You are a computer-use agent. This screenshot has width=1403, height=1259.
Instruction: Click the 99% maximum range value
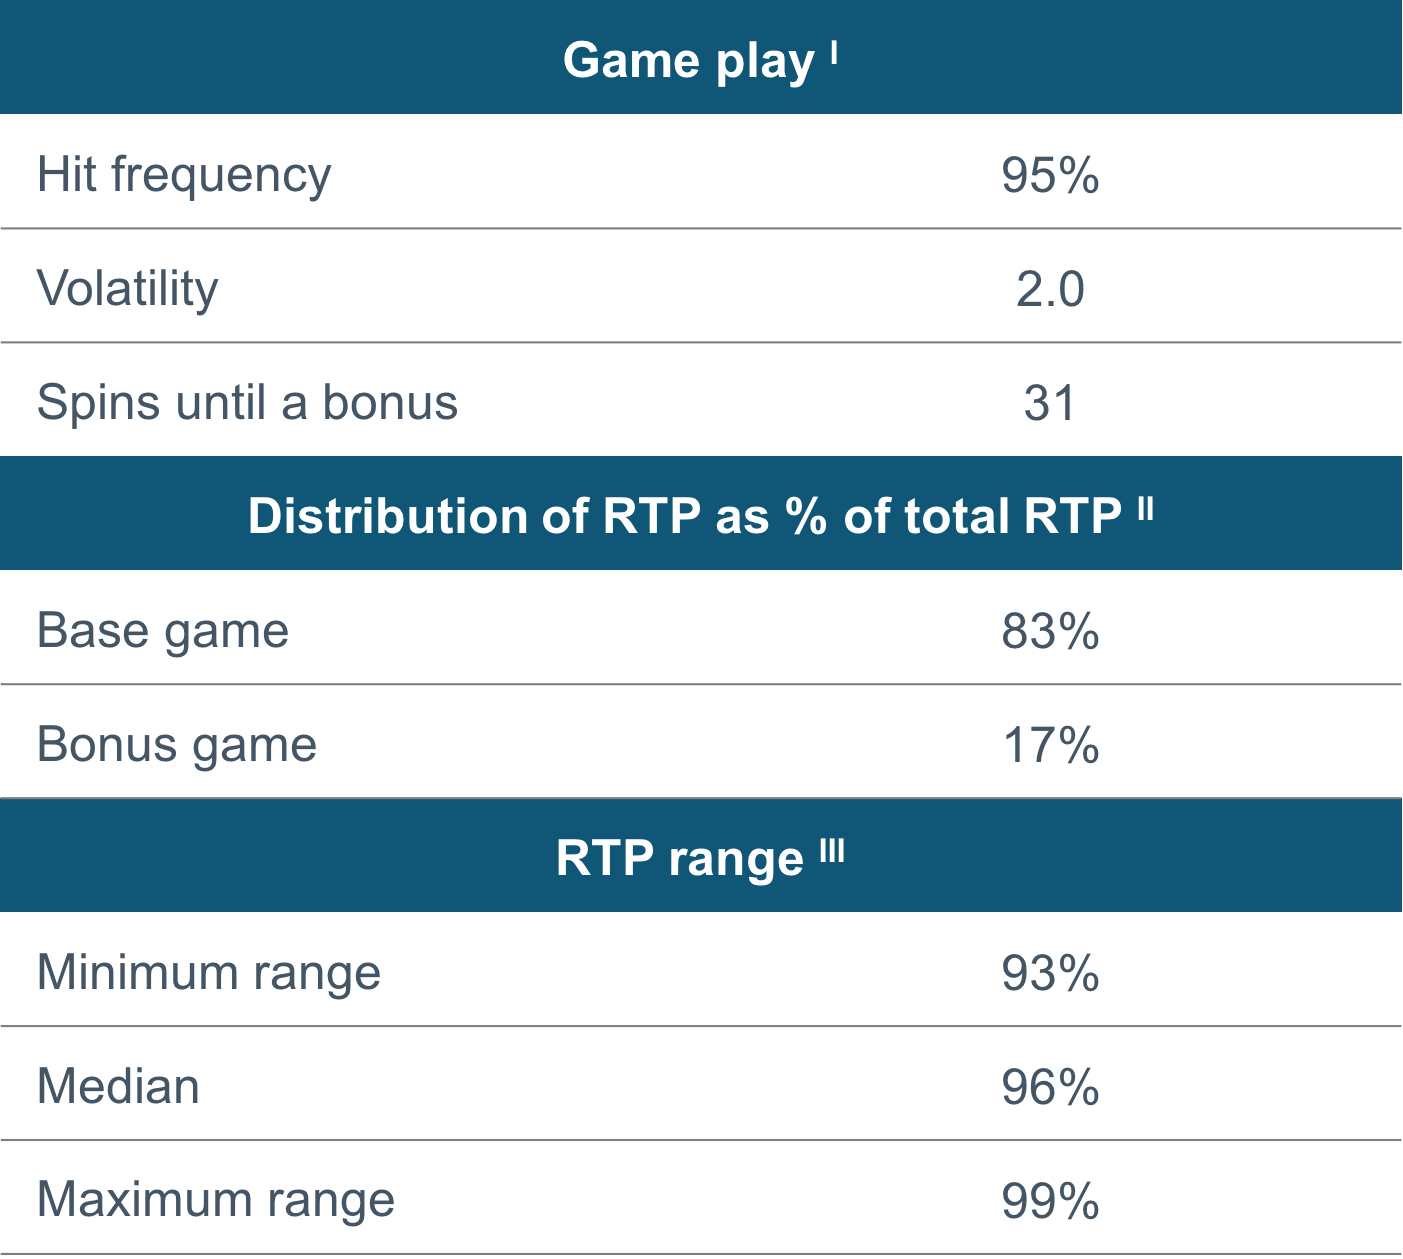click(1050, 1202)
